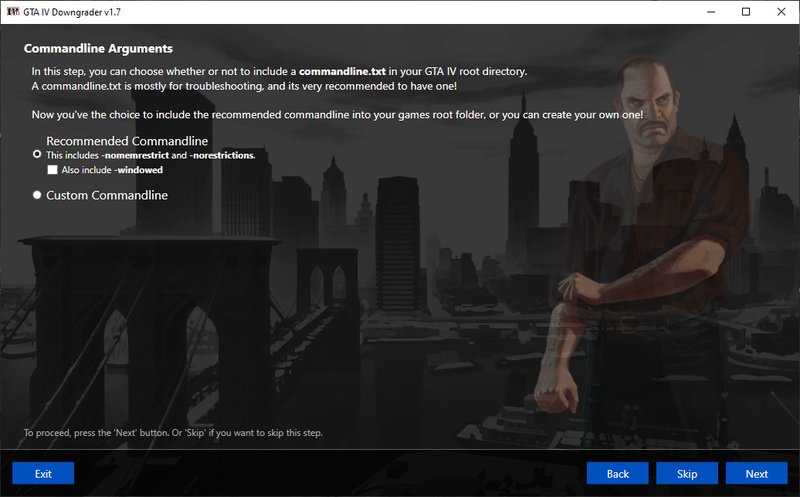800x497 pixels.
Task: Close the GTA IV Downgrader window
Action: pos(781,12)
